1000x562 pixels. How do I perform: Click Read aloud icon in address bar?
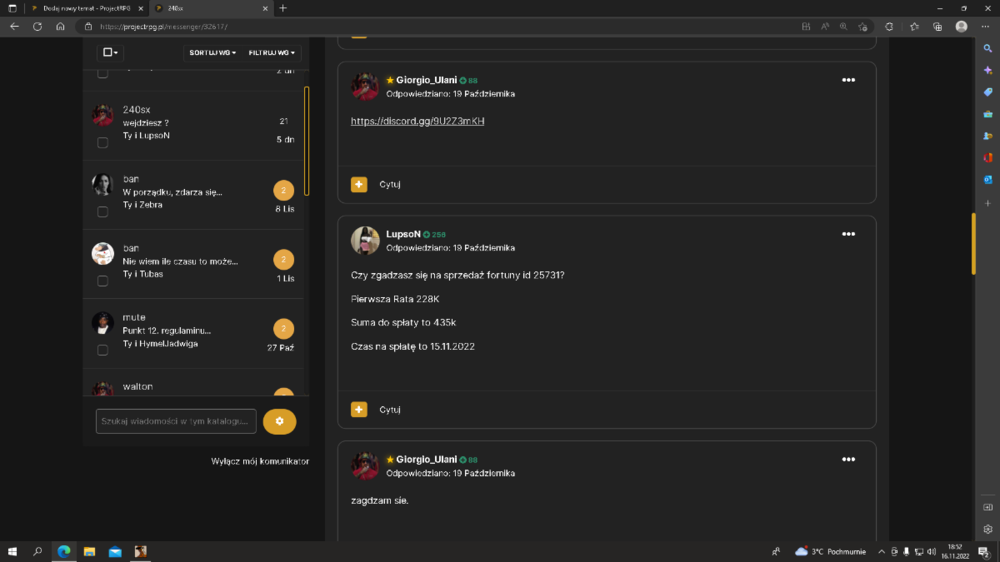(825, 27)
